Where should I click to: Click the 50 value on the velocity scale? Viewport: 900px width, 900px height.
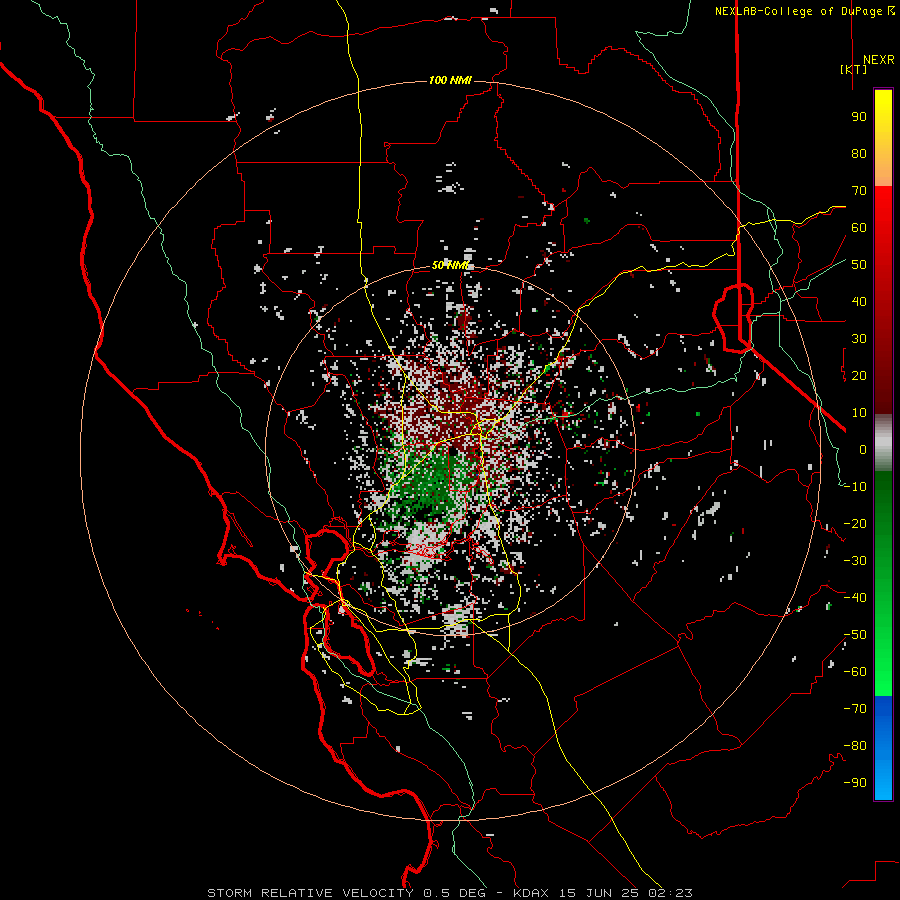(x=859, y=265)
